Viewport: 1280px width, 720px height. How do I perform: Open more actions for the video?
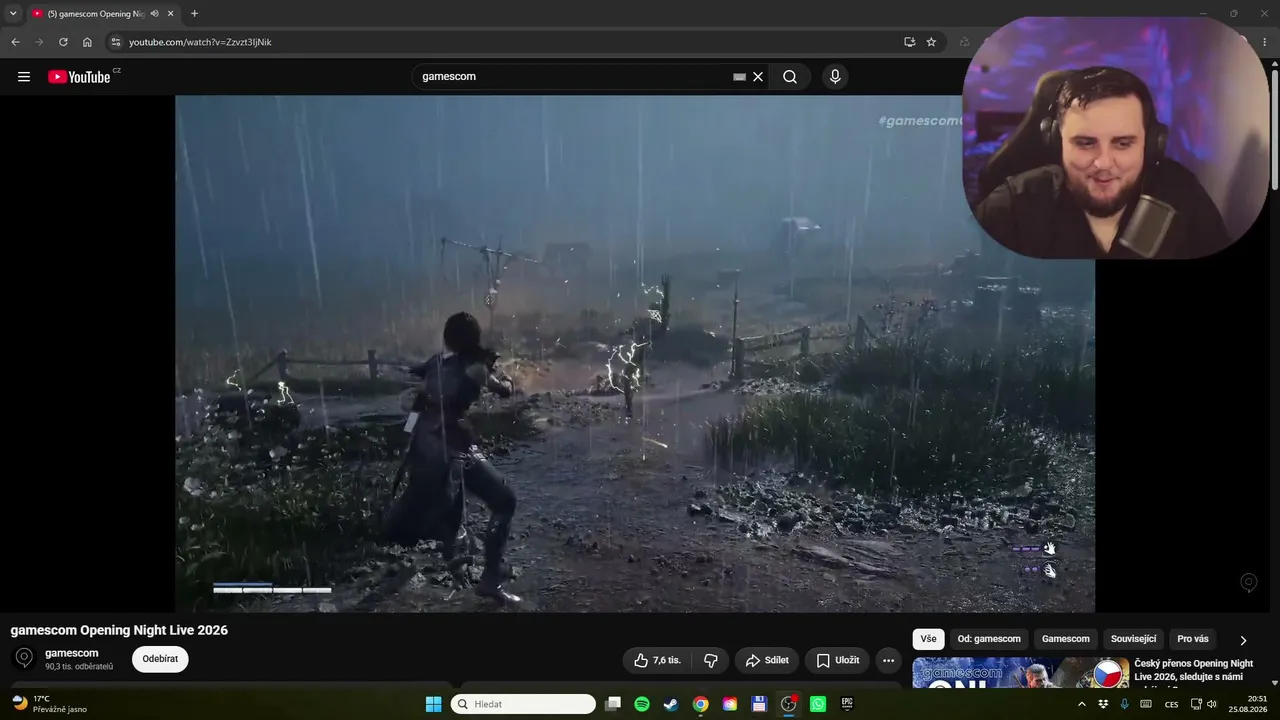point(888,660)
